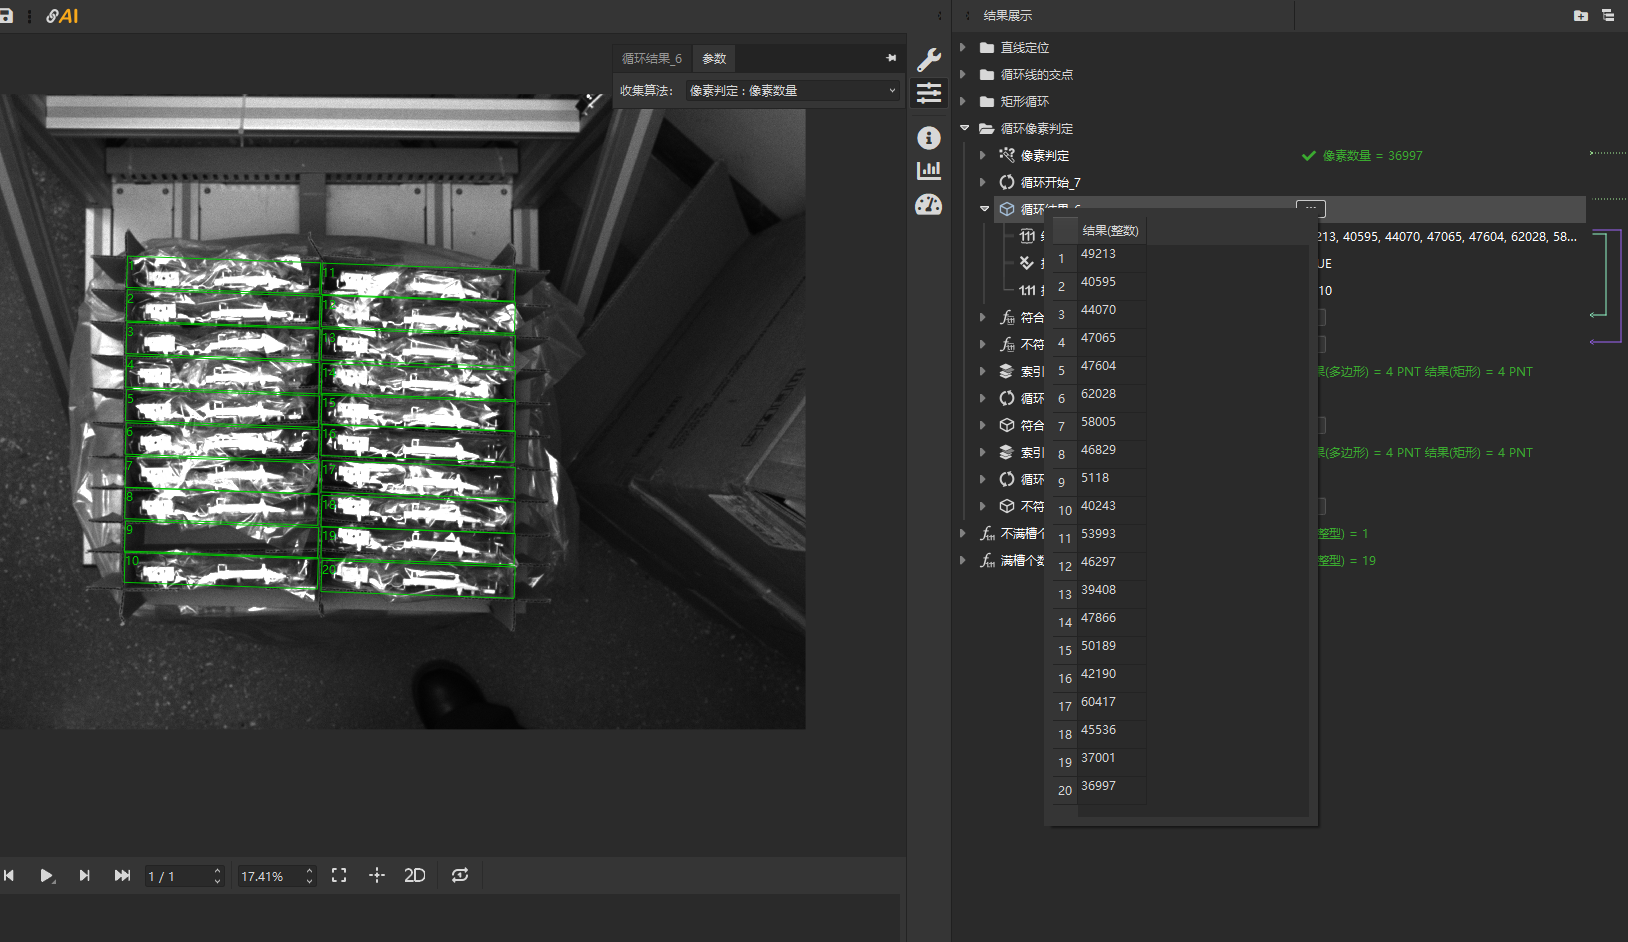This screenshot has width=1628, height=942.
Task: Expand the 直线定位 folder
Action: [963, 47]
